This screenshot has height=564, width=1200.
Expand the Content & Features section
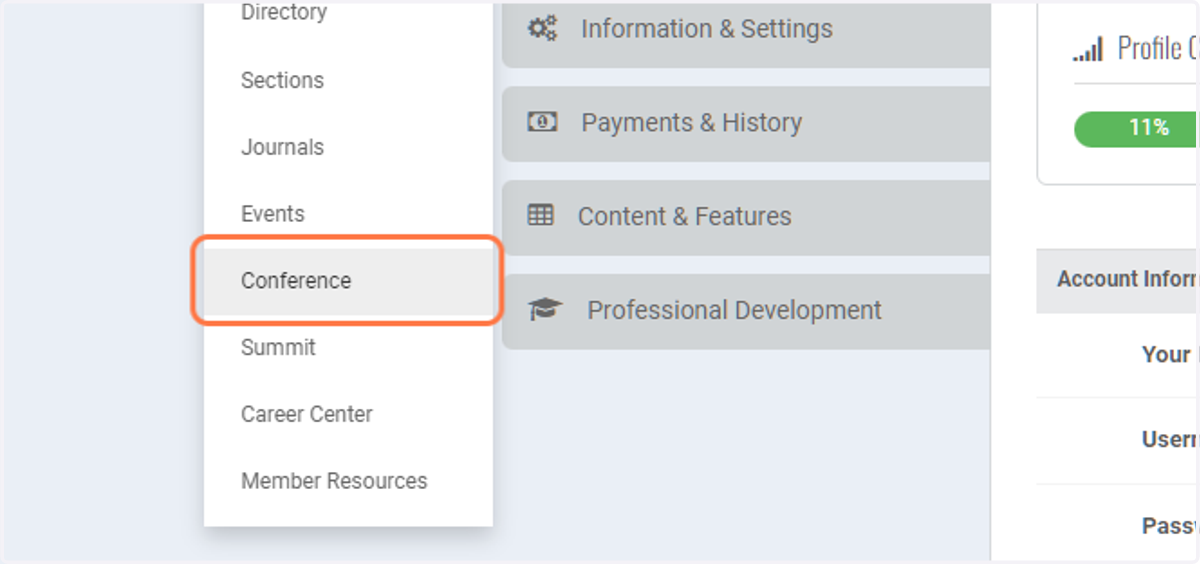tap(746, 217)
